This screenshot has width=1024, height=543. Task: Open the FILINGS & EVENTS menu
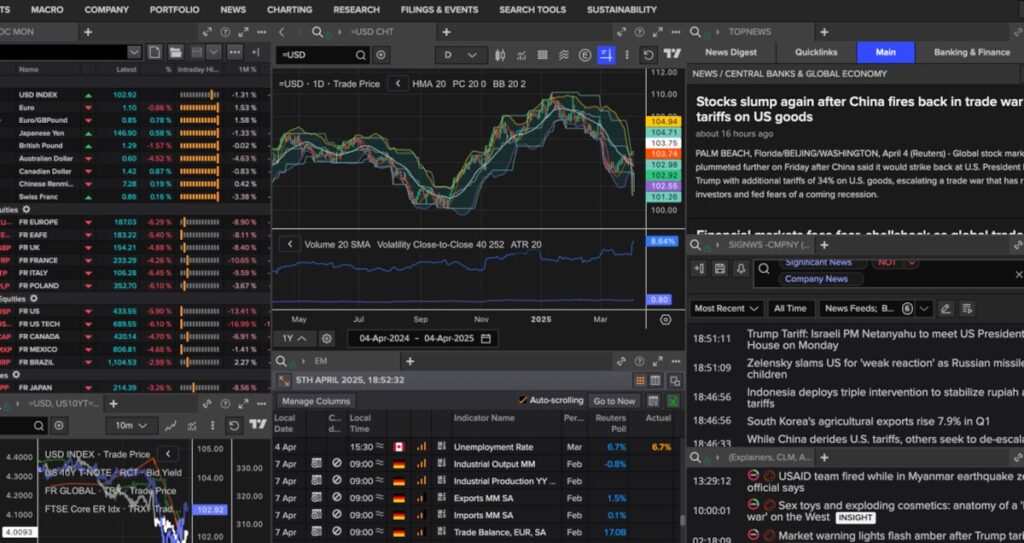click(x=440, y=10)
